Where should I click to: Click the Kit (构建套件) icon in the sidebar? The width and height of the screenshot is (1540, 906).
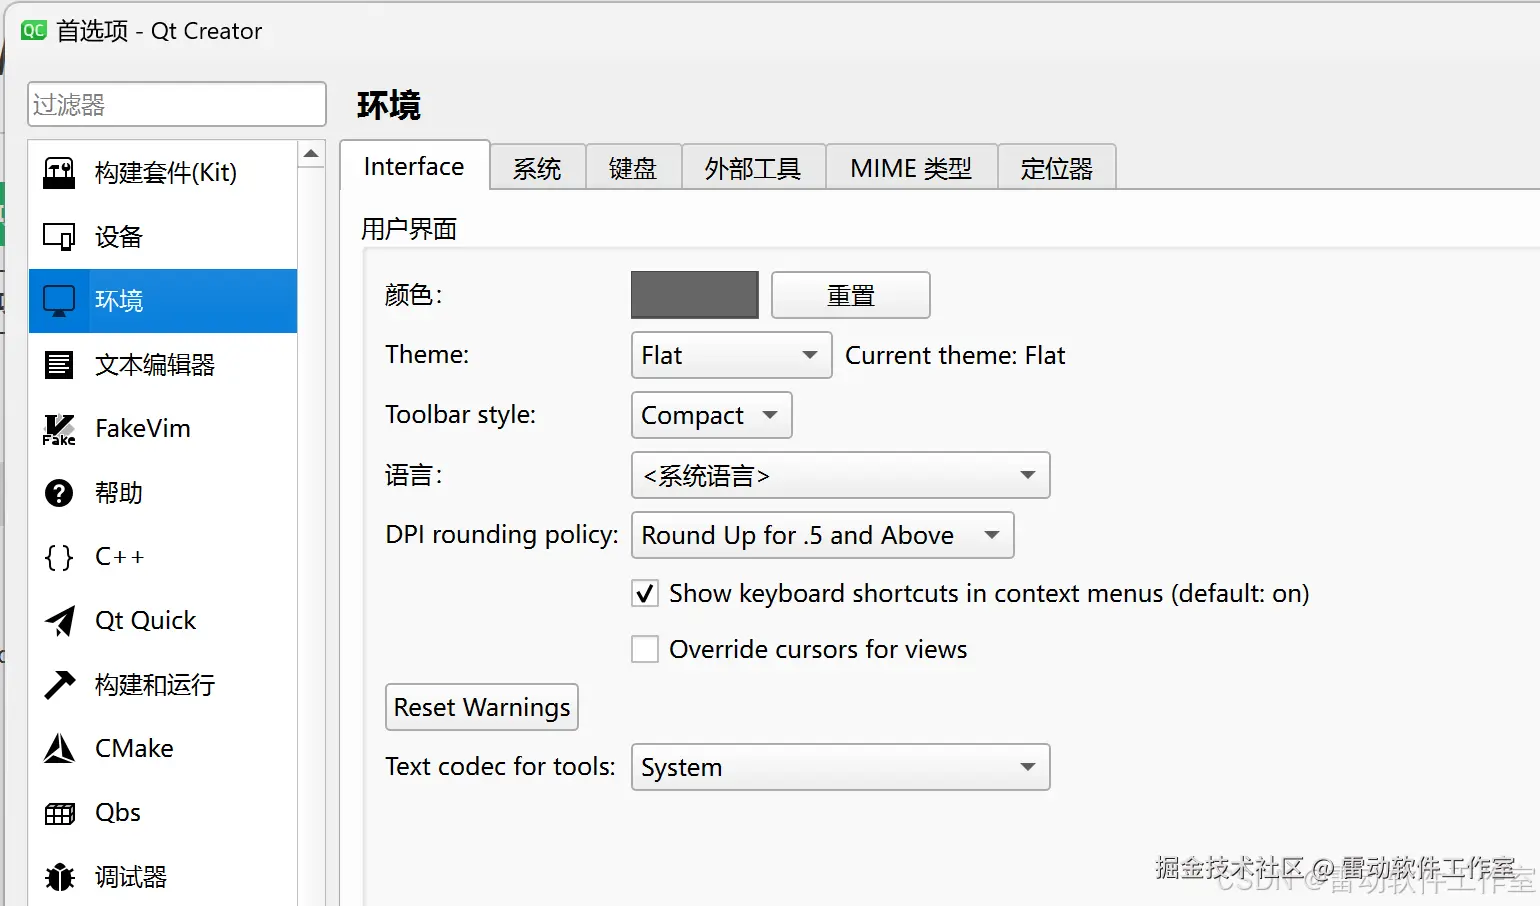coord(59,173)
